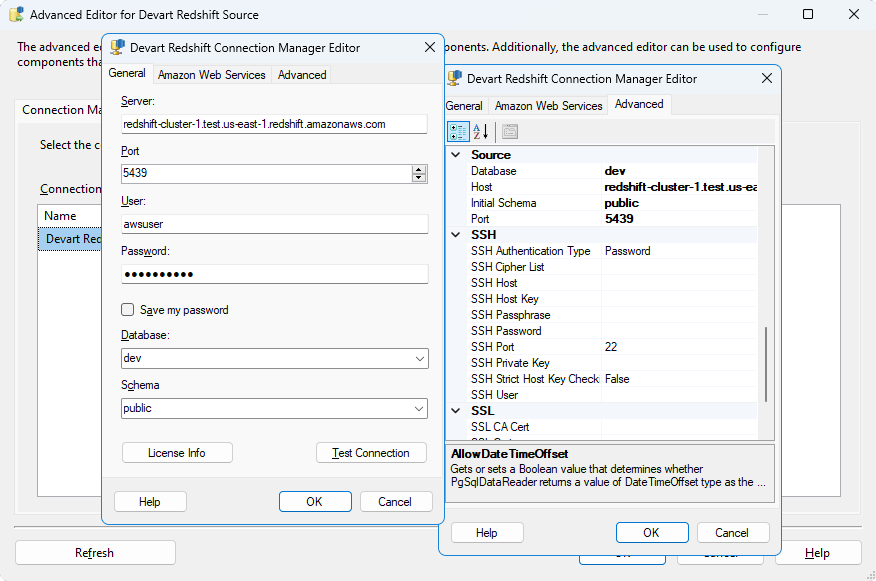The width and height of the screenshot is (876, 581).
Task: Open the Database dropdown list
Action: click(x=419, y=358)
